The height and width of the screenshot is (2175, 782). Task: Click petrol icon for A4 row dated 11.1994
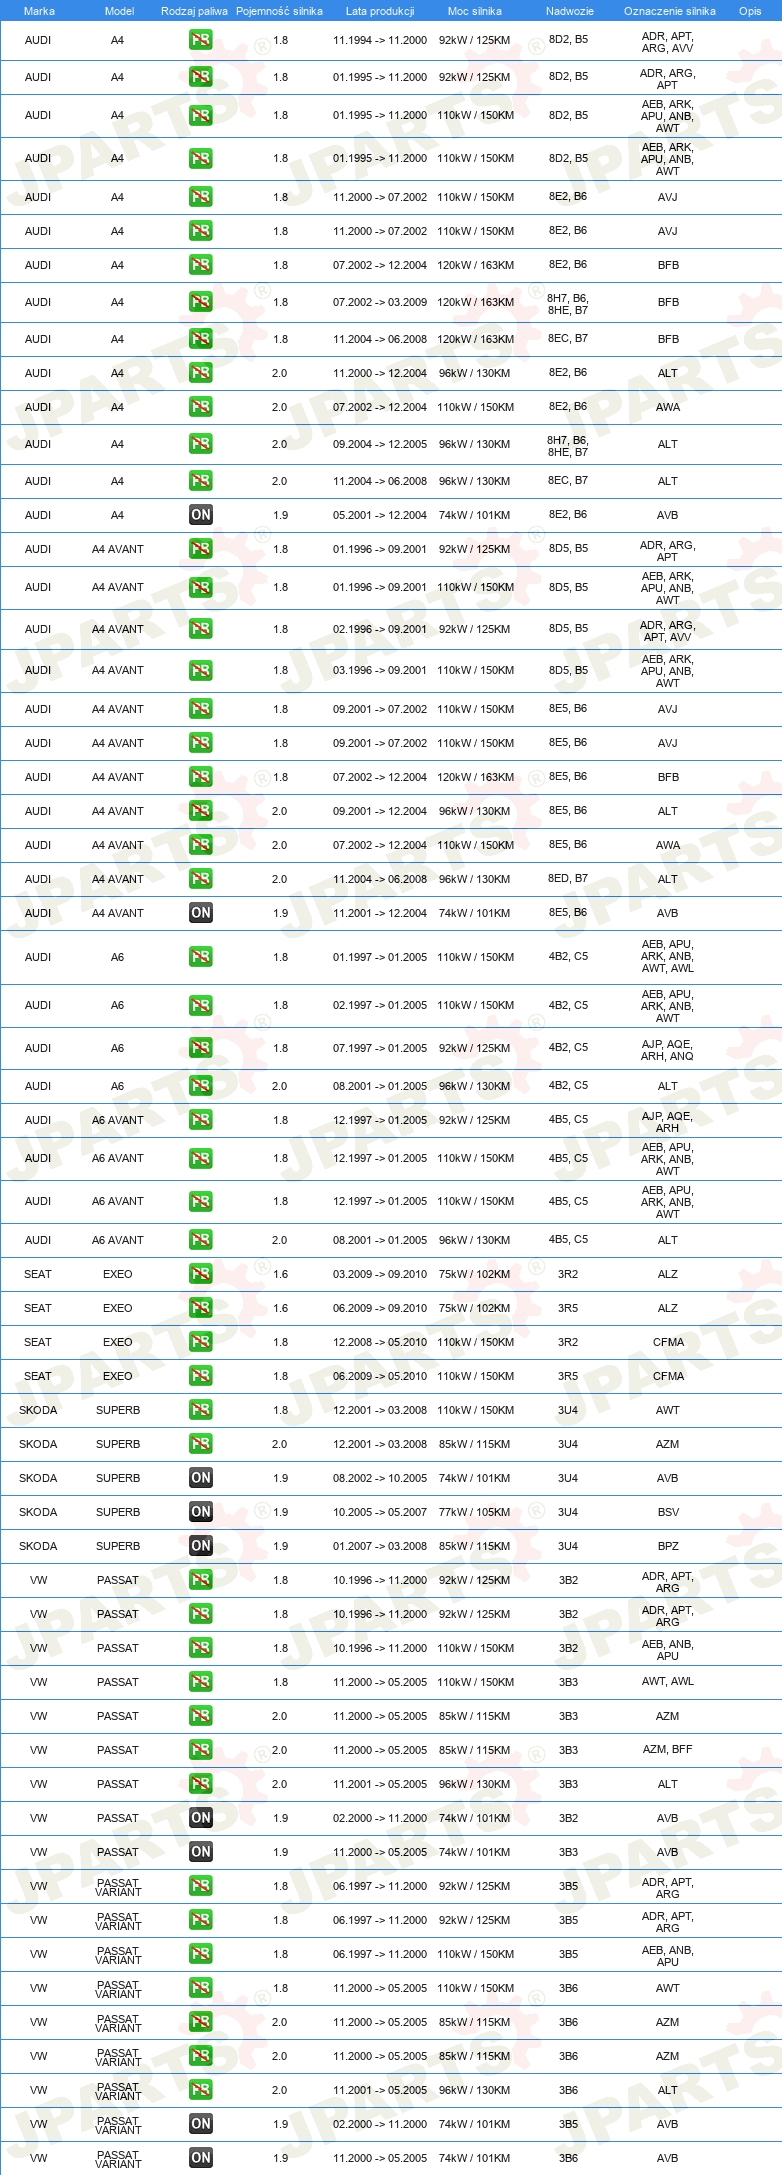201,41
